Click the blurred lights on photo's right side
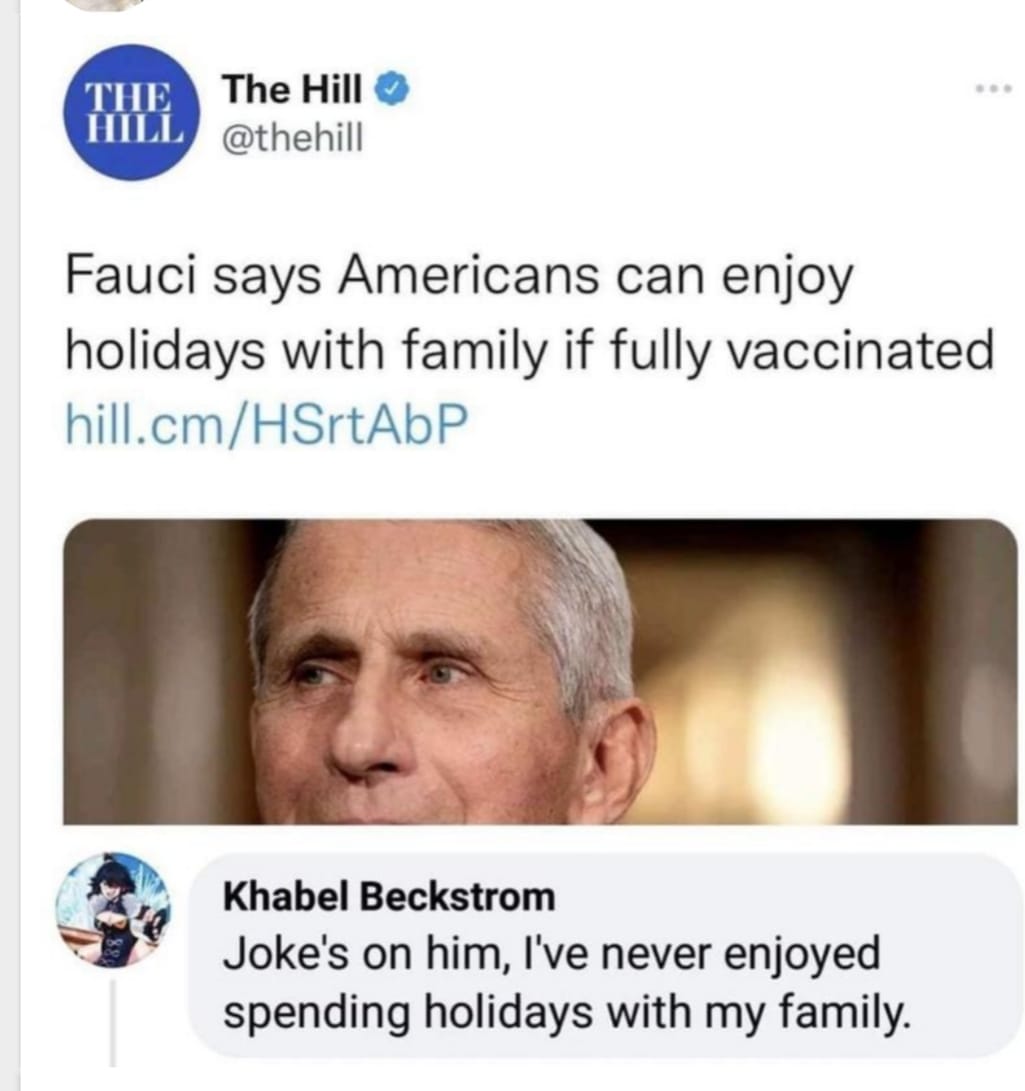The height and width of the screenshot is (1091, 1025). 790,720
